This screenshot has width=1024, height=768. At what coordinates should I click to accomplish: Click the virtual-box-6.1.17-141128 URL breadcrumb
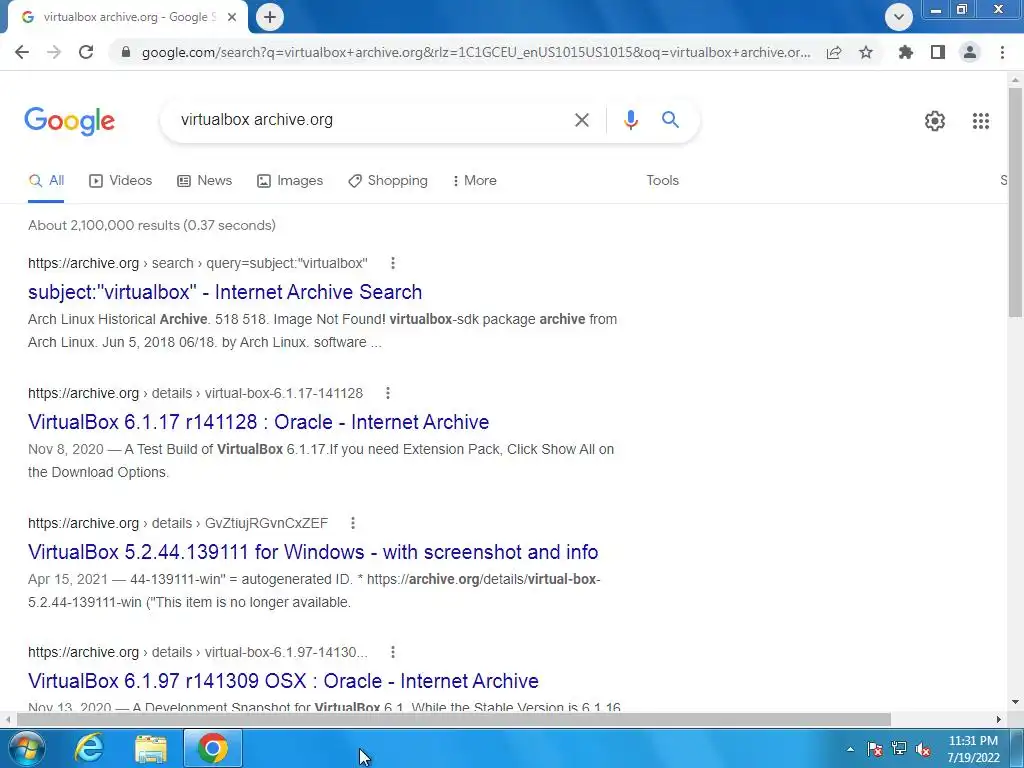[x=195, y=393]
